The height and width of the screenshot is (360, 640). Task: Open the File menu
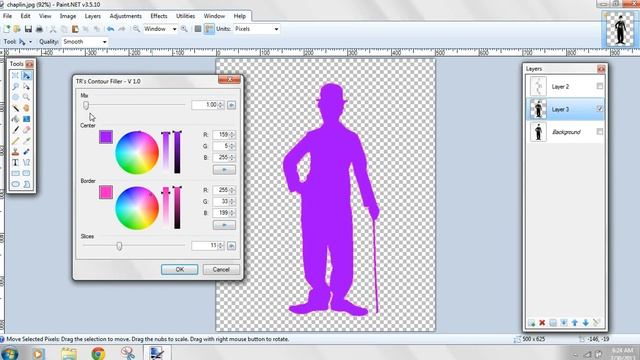(x=7, y=16)
